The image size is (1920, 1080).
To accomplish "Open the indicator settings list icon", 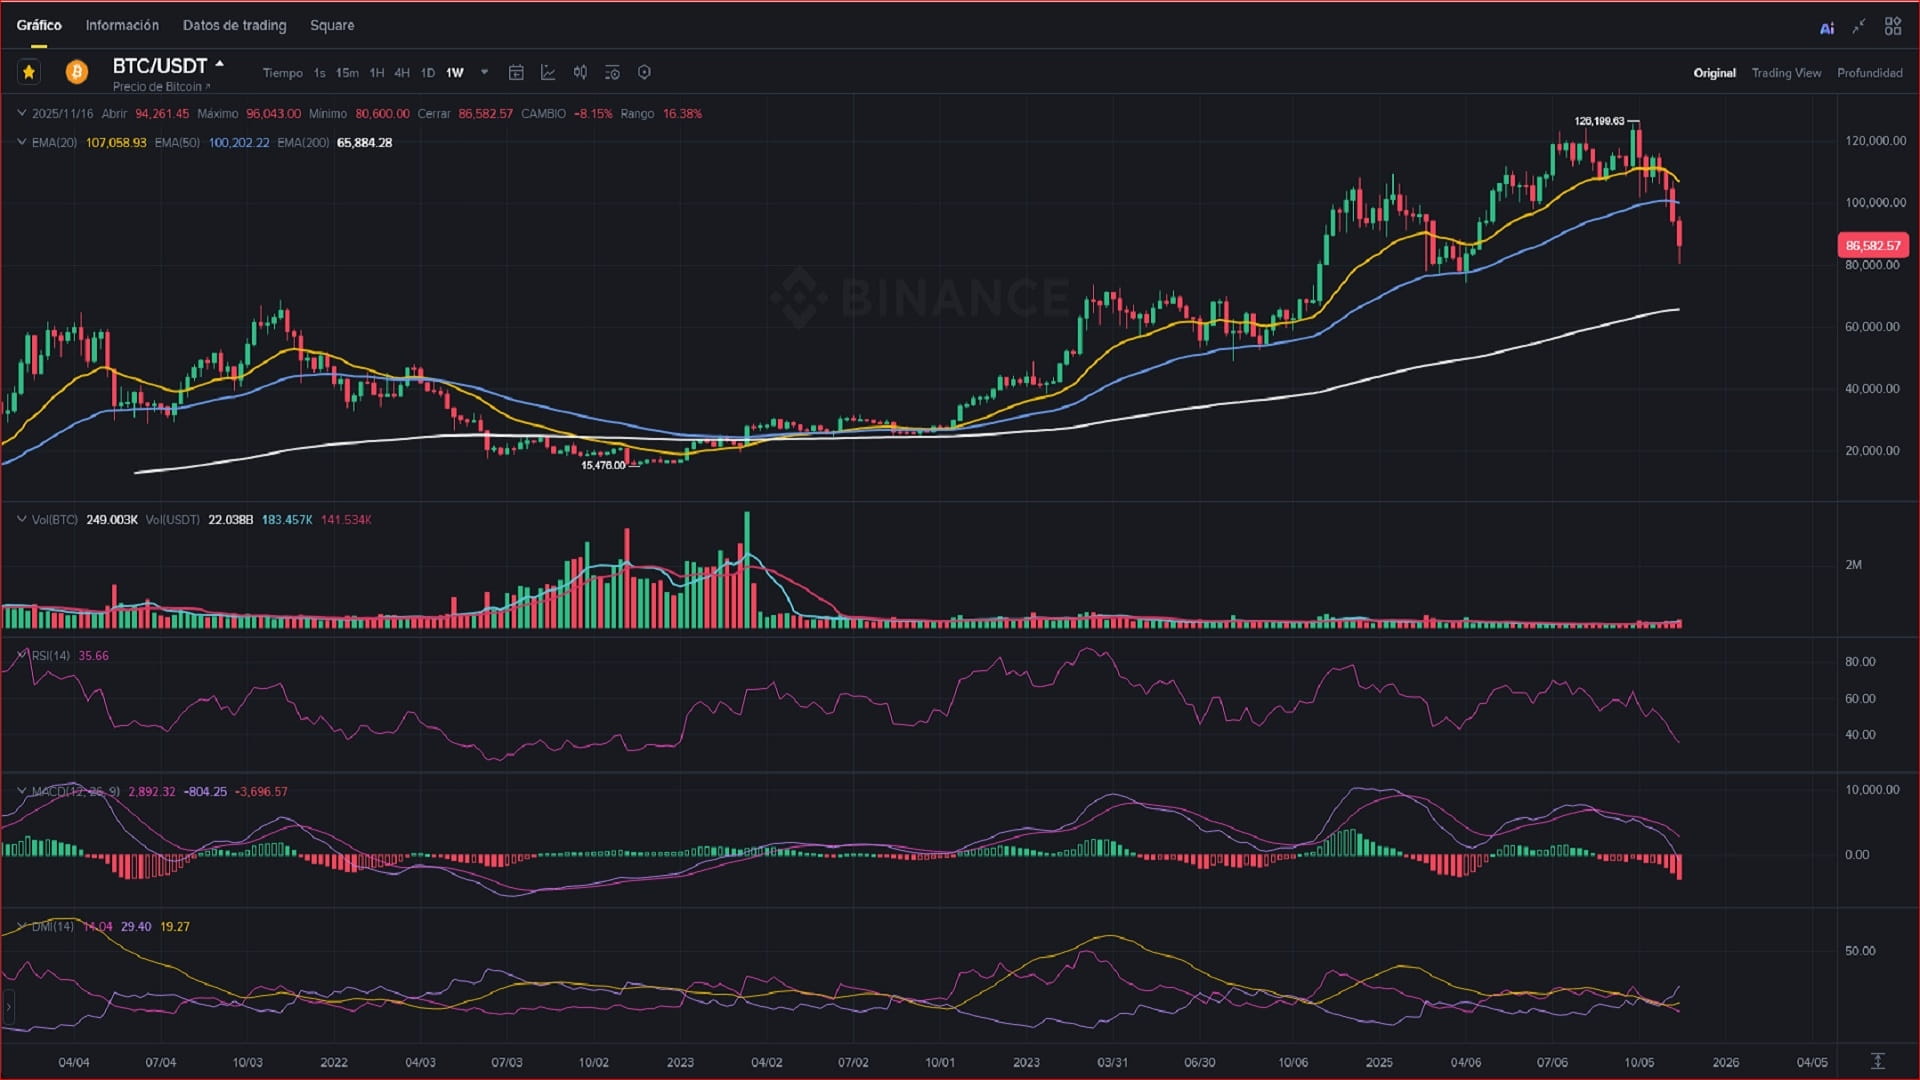I will pos(612,72).
